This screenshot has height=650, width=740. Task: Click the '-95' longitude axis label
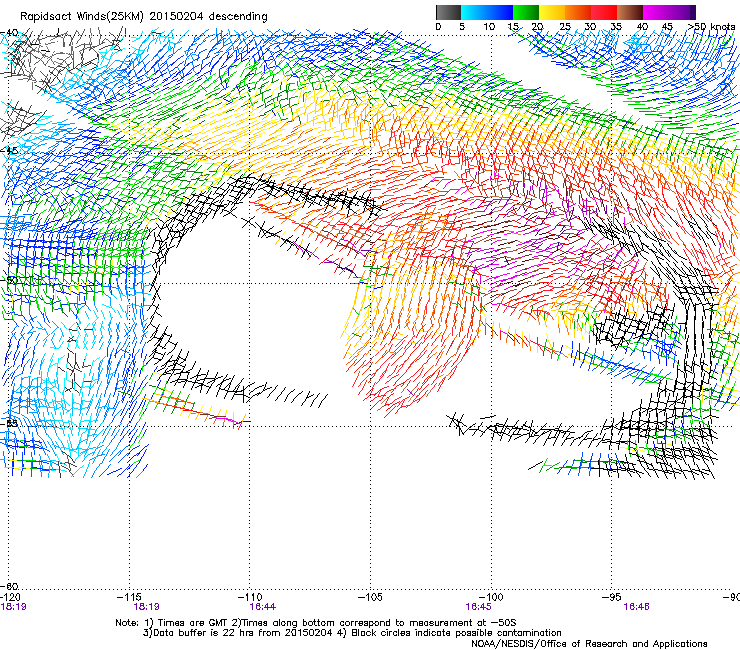coord(612,597)
